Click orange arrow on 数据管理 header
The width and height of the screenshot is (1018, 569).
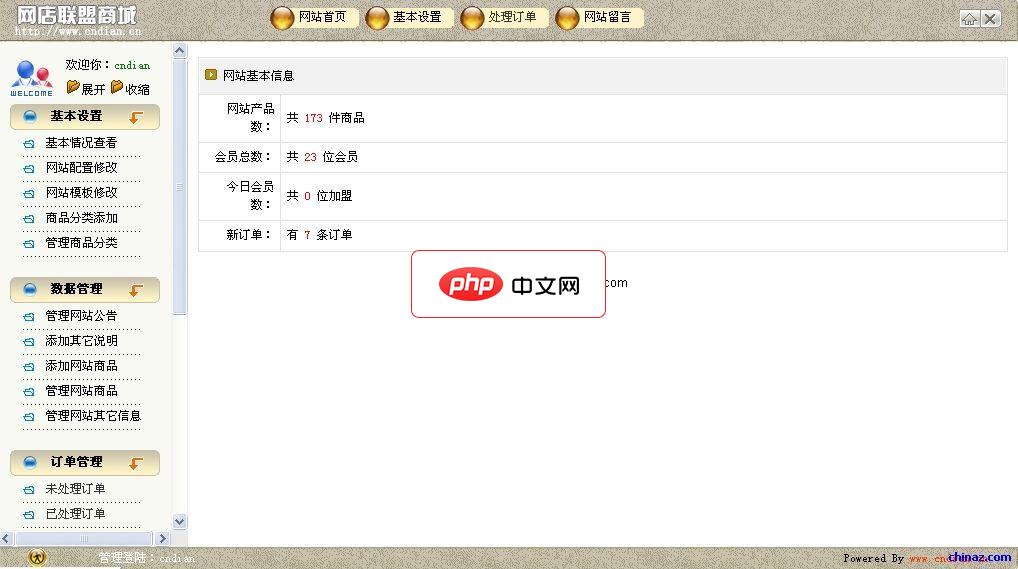[x=136, y=290]
